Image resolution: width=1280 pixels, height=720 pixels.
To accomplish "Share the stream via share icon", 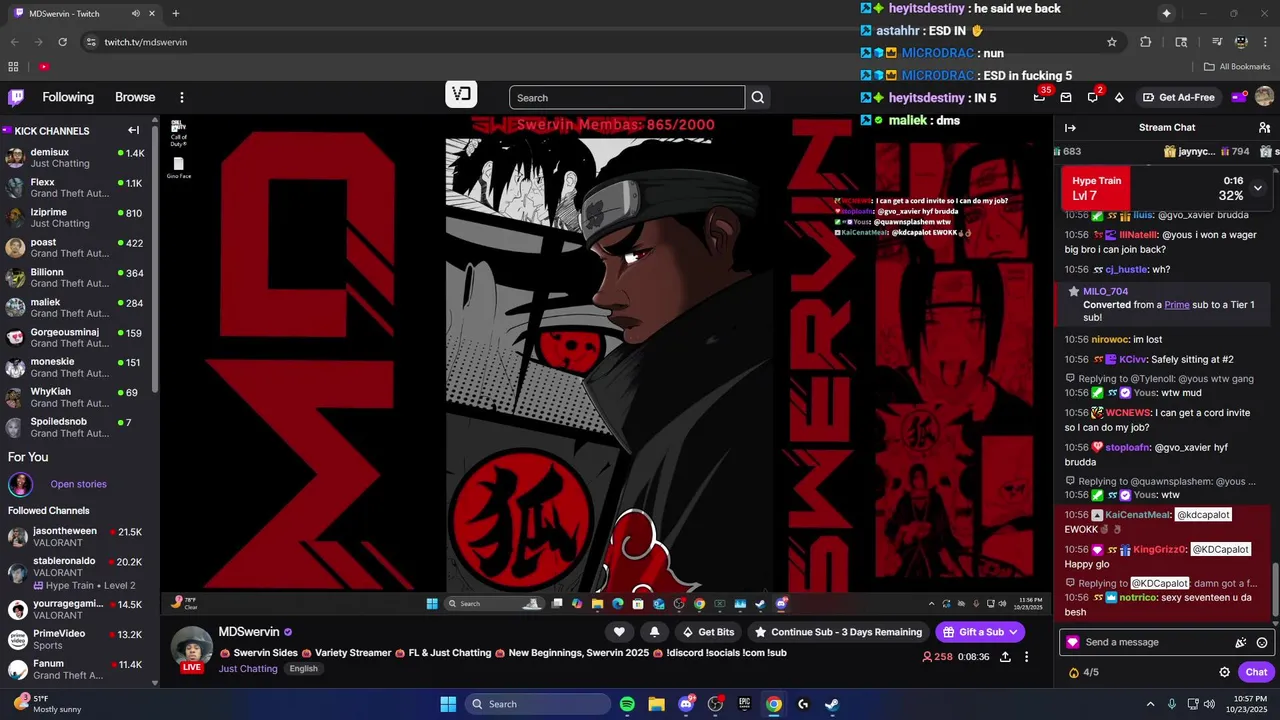I will click(1005, 657).
